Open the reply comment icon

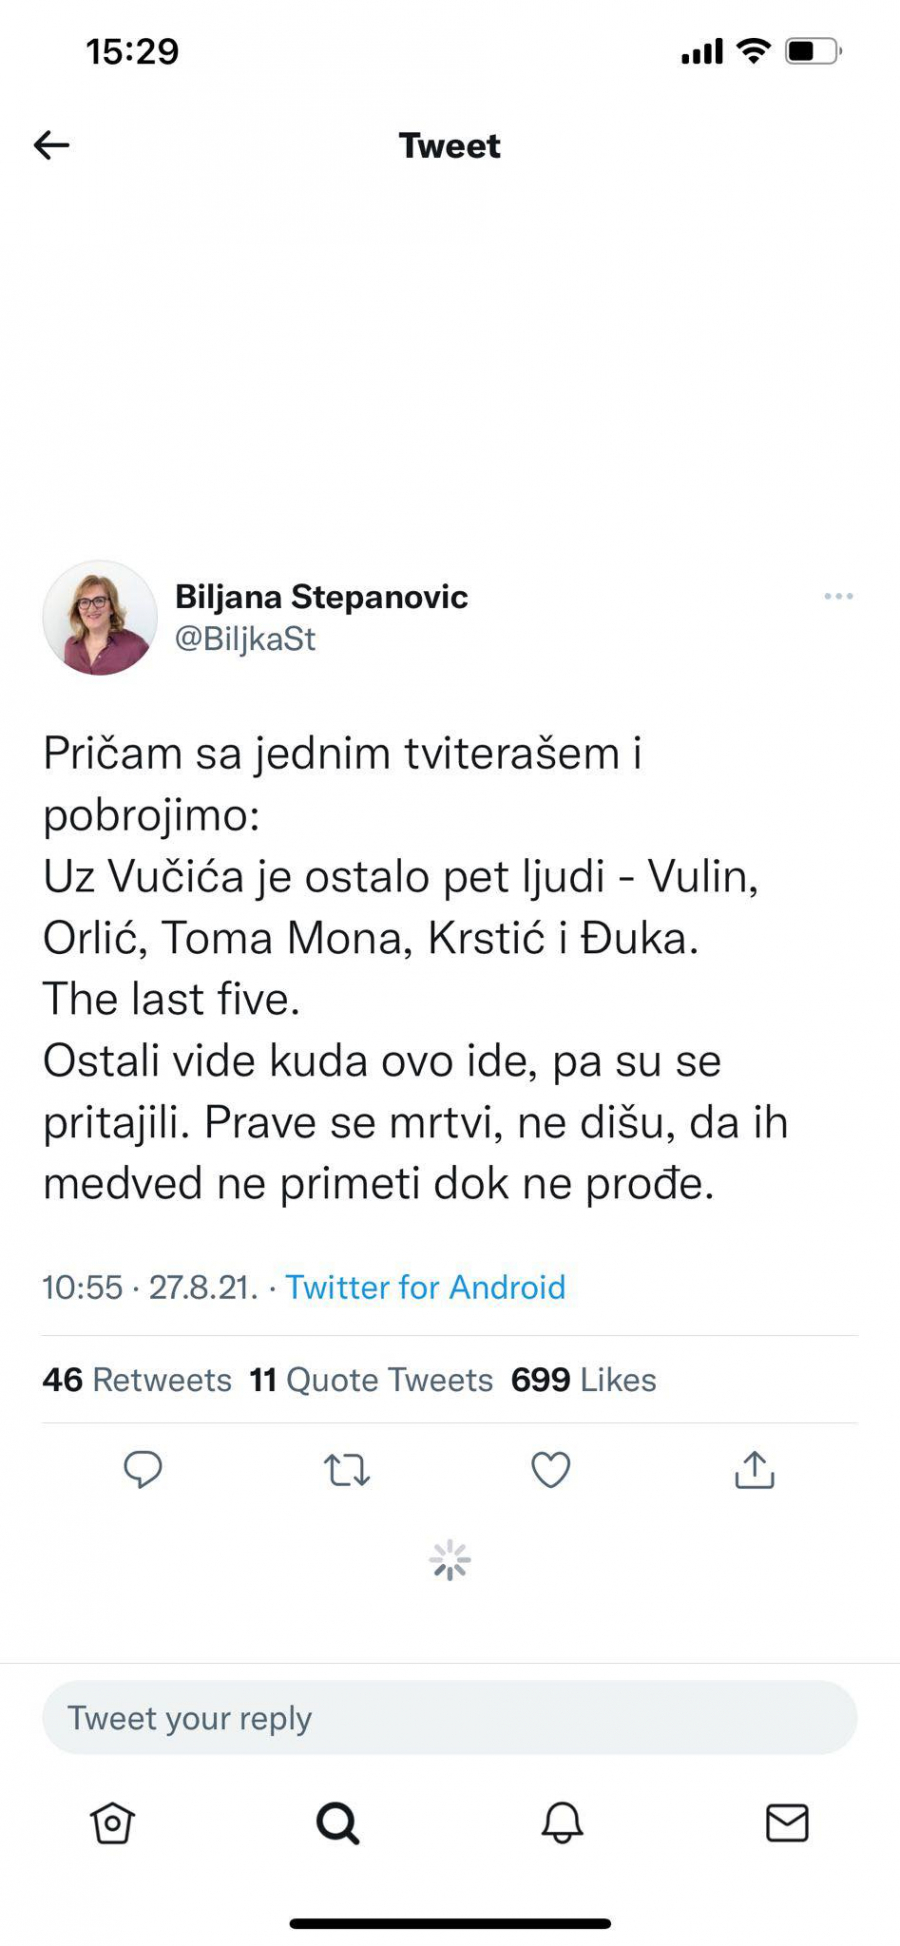pos(145,1470)
